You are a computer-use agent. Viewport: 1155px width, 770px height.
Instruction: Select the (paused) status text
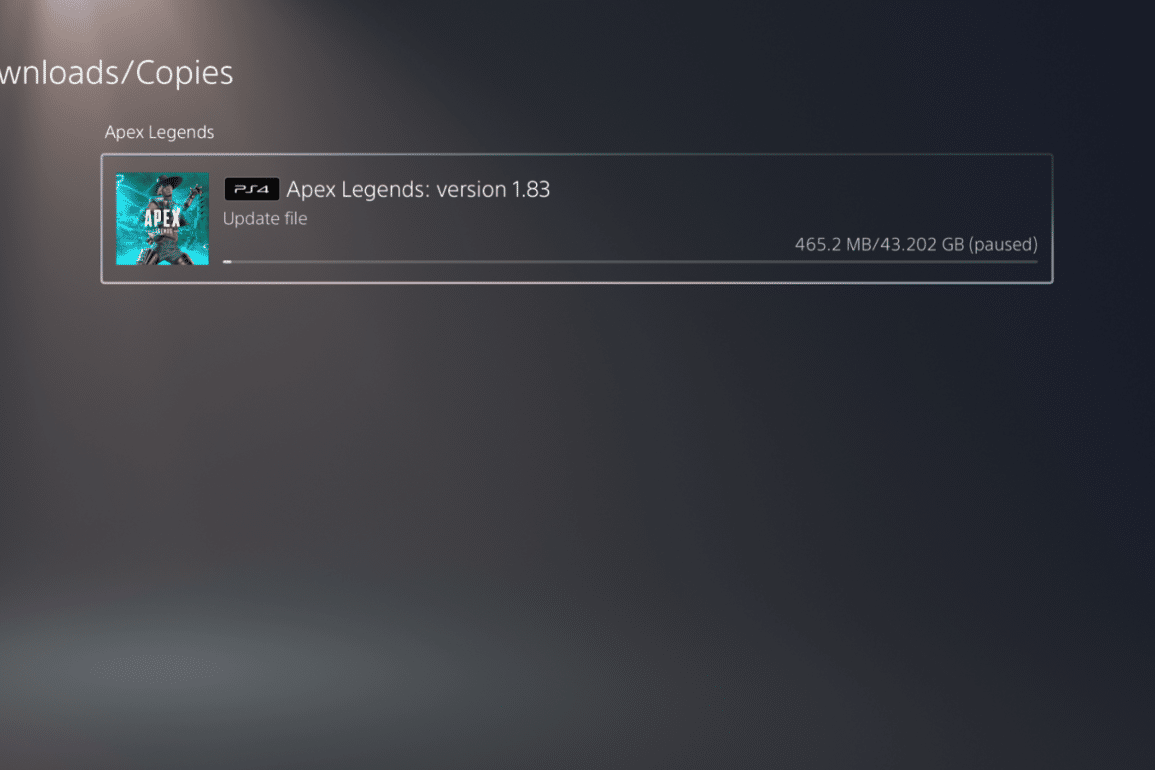pos(1003,244)
